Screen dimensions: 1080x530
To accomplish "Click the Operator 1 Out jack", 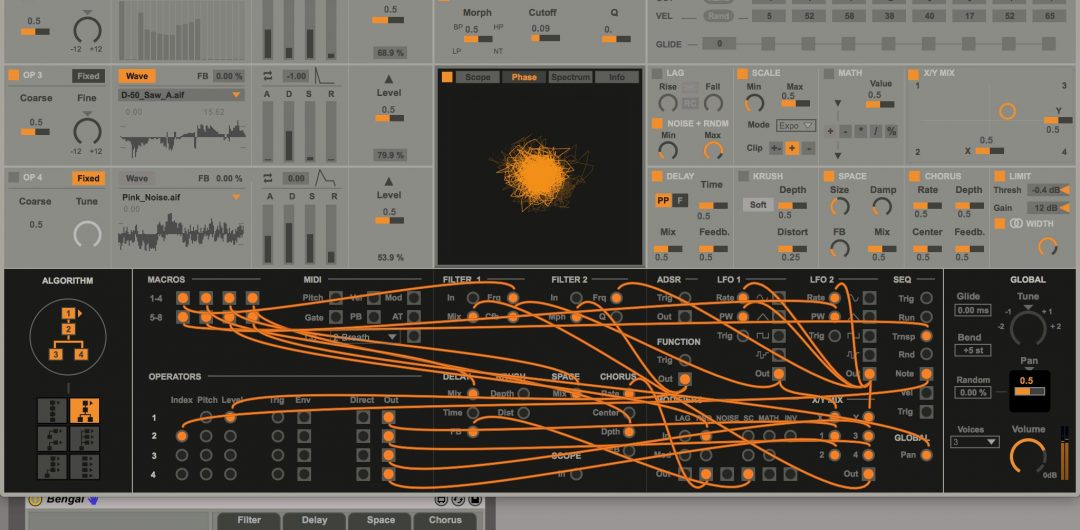I will point(388,418).
